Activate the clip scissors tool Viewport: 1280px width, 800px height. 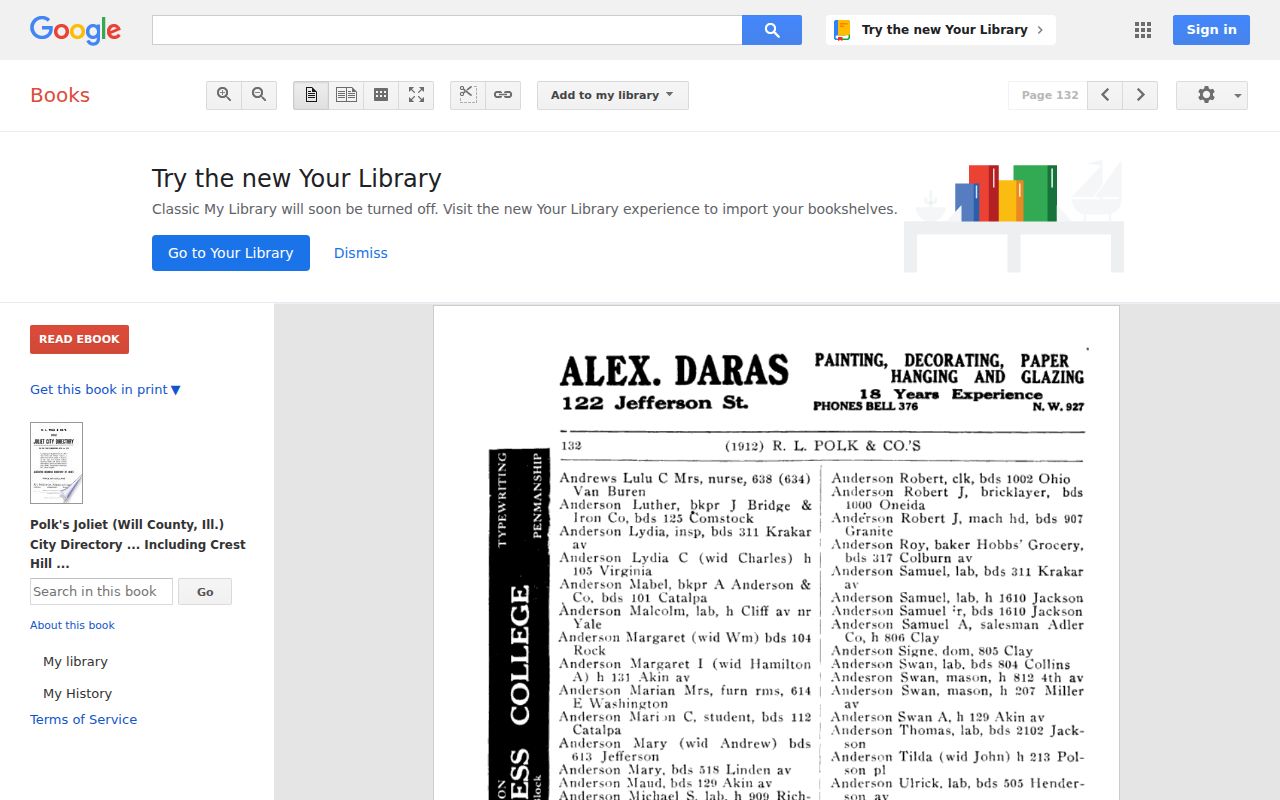pos(467,95)
